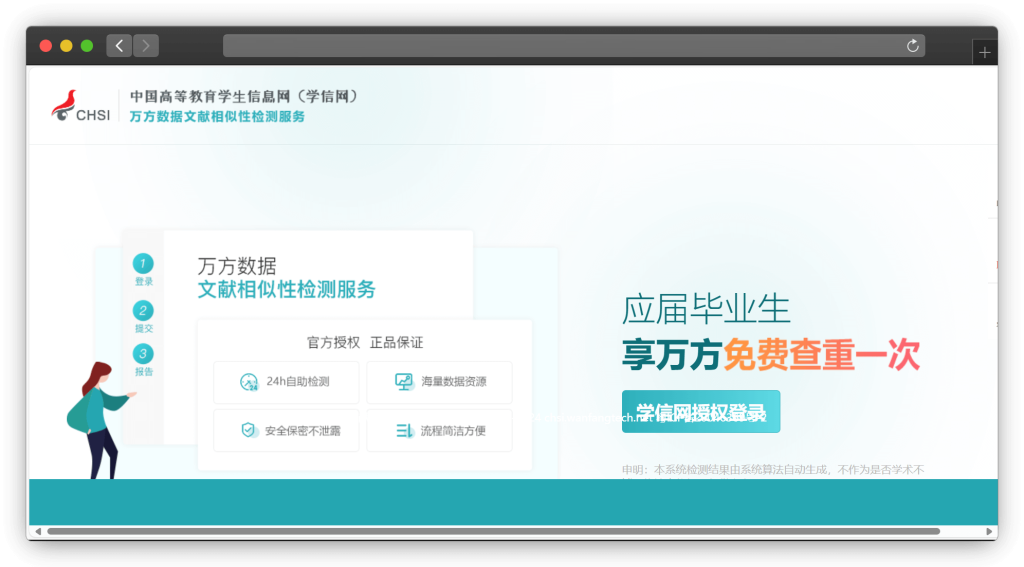The height and width of the screenshot is (567, 1024).
Task: Click the 安全保密不泄露 shield icon
Action: coord(248,430)
